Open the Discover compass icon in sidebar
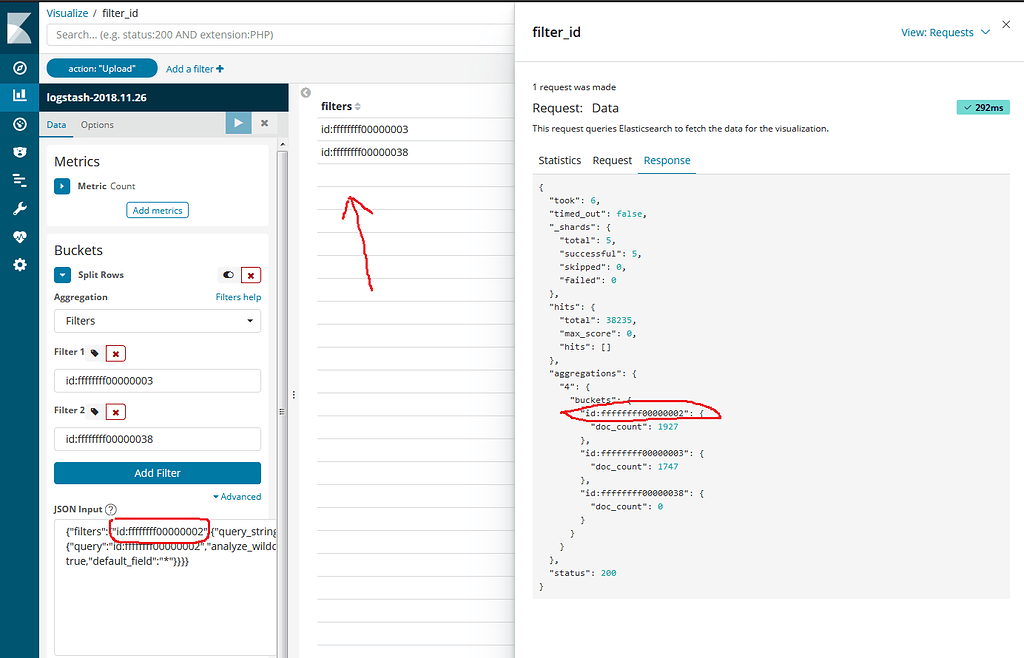The height and width of the screenshot is (658, 1024). (20, 68)
